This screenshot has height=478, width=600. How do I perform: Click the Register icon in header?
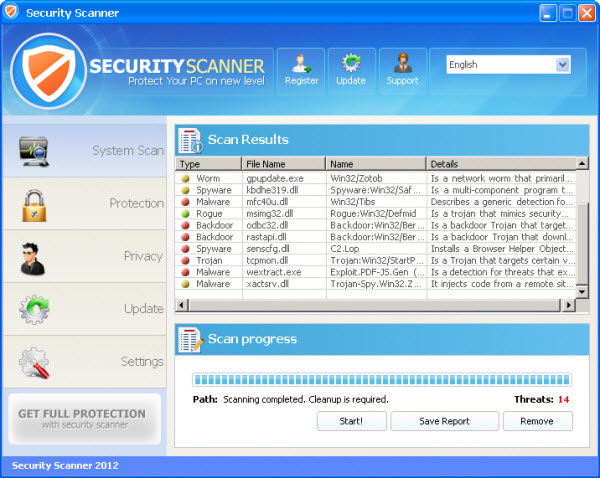point(300,64)
